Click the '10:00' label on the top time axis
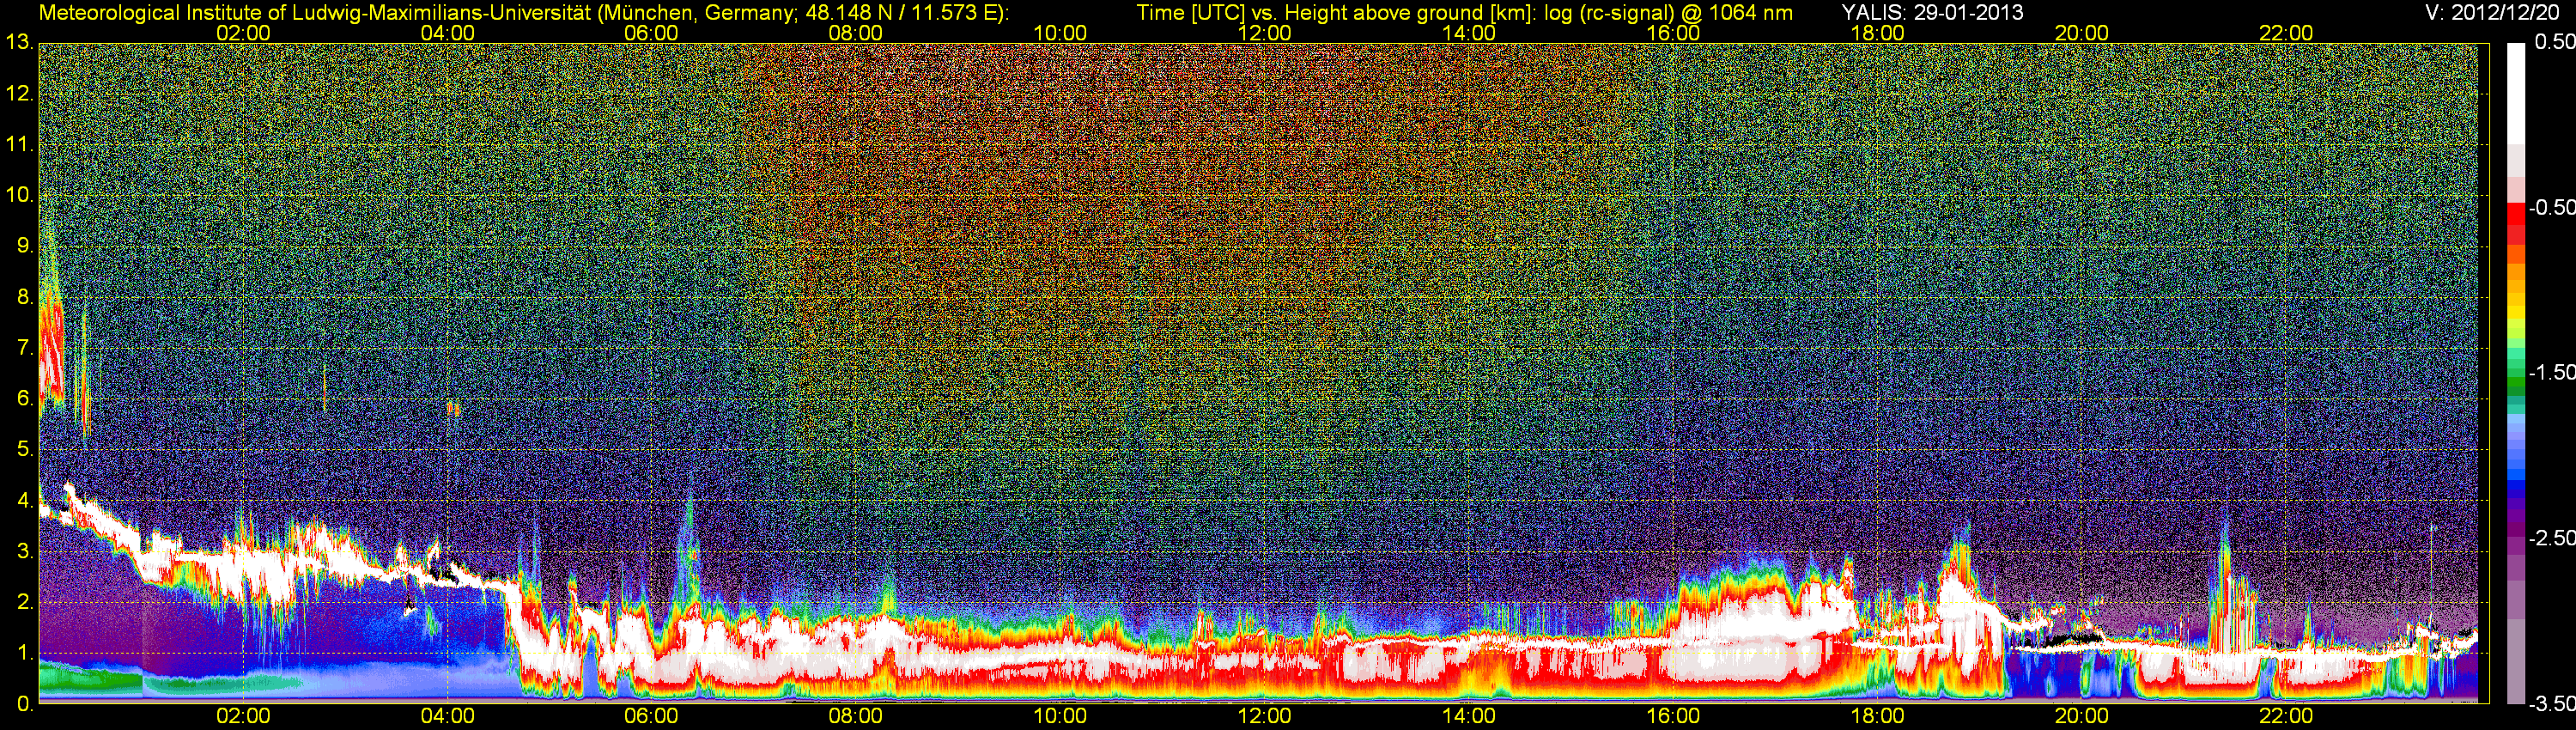2576x730 pixels. (x=1060, y=33)
